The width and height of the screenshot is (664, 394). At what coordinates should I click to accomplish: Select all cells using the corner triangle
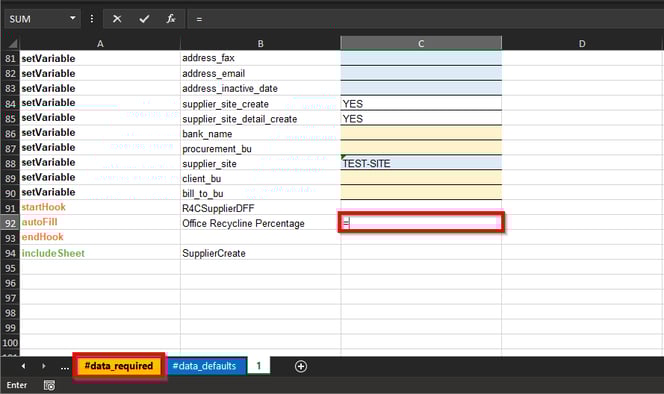[12, 43]
